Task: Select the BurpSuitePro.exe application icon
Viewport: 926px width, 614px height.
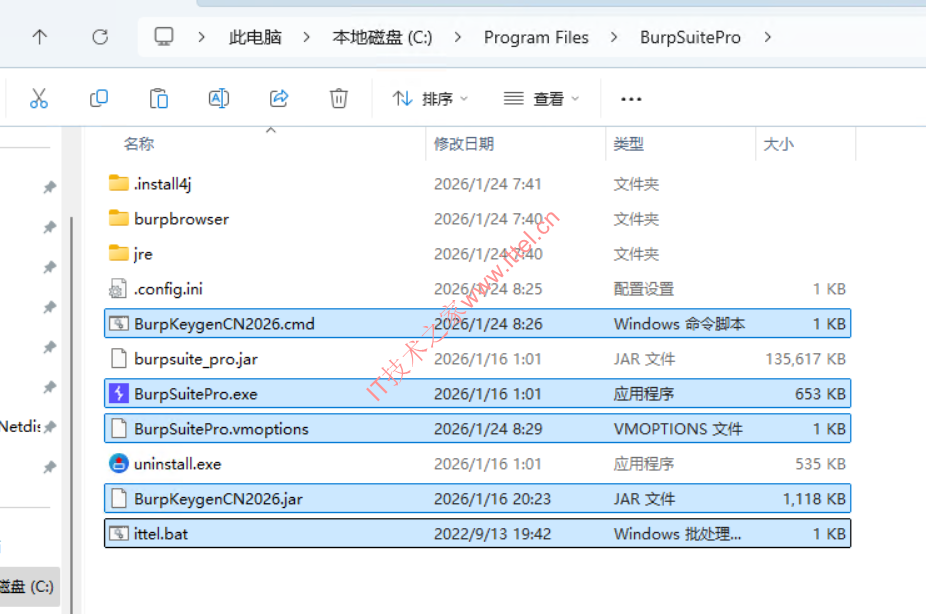Action: pyautogui.click(x=119, y=394)
